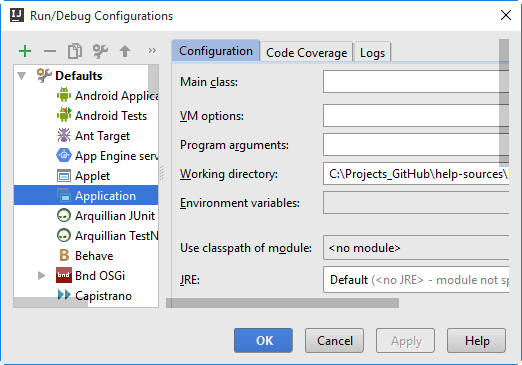Select the Behave configuration icon

coord(64,256)
